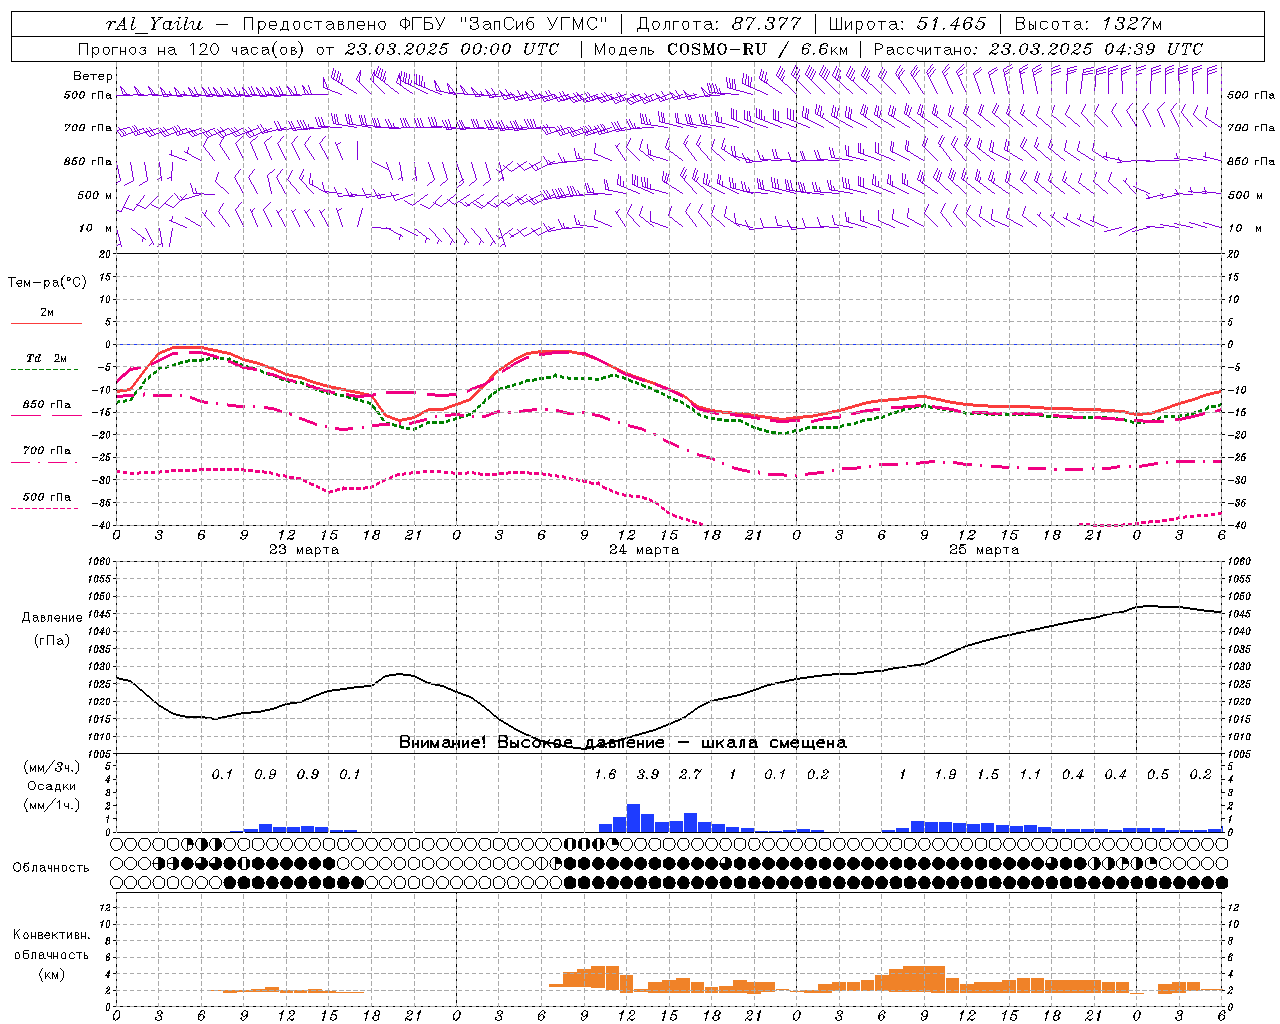Click the tallest blue precipitation bar on 24 марта
This screenshot has width=1280, height=1024.
click(x=633, y=818)
